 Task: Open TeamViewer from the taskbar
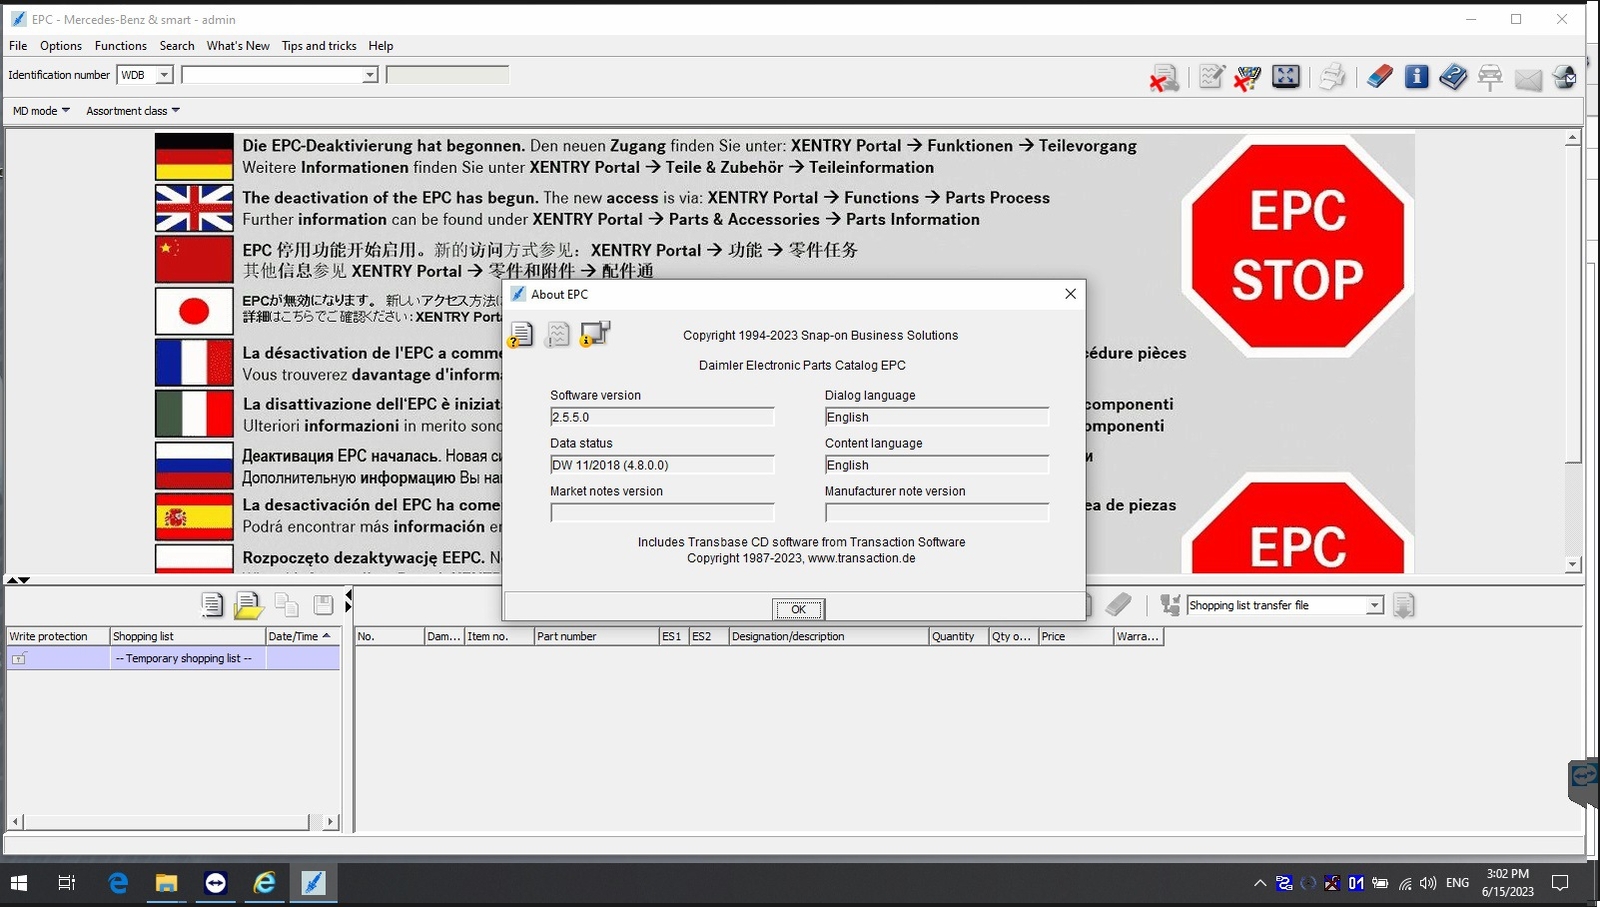[215, 883]
